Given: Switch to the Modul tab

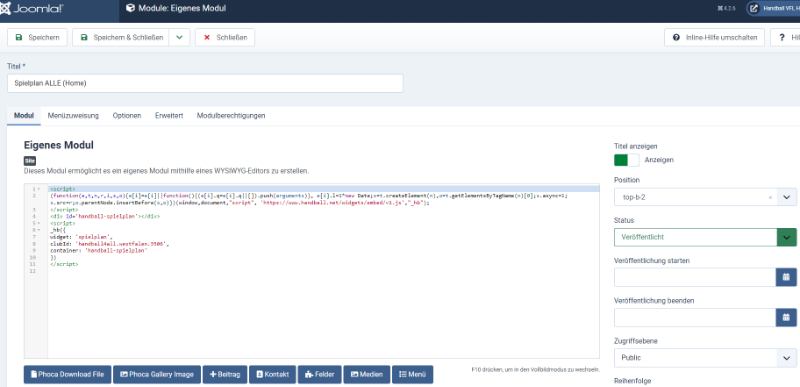Looking at the screenshot, I should pyautogui.click(x=24, y=116).
